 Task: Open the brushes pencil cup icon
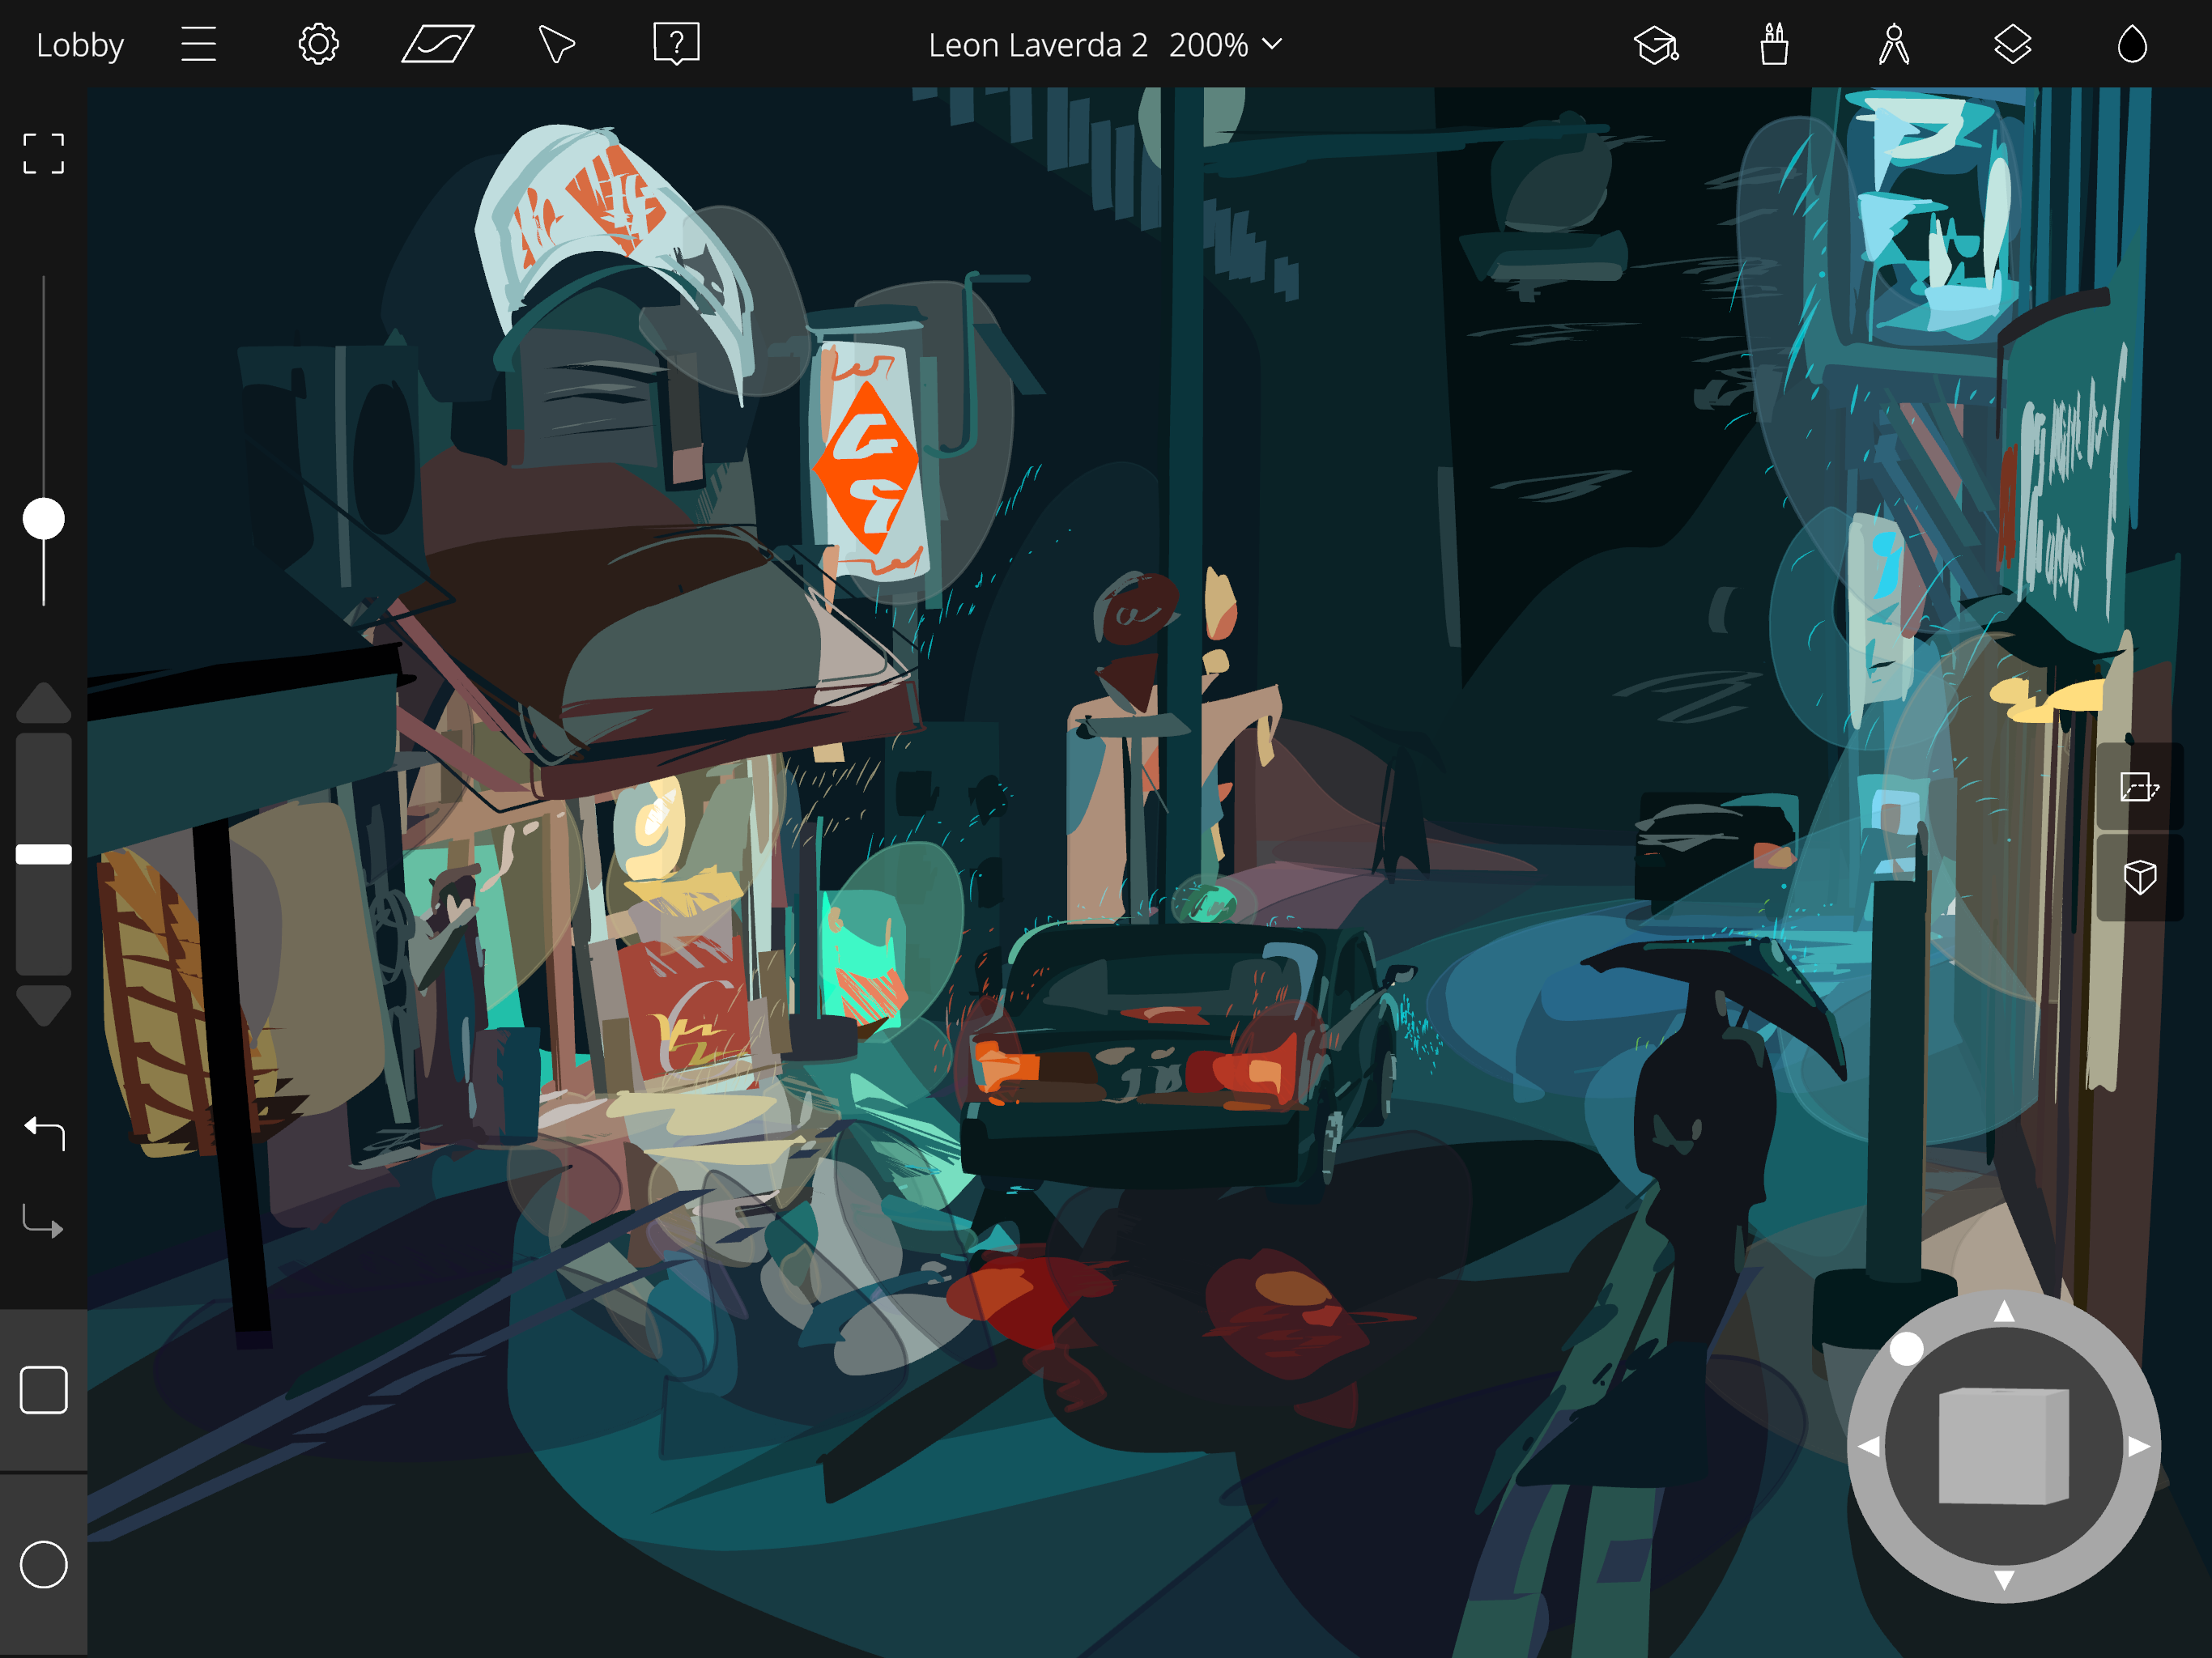(x=1774, y=45)
